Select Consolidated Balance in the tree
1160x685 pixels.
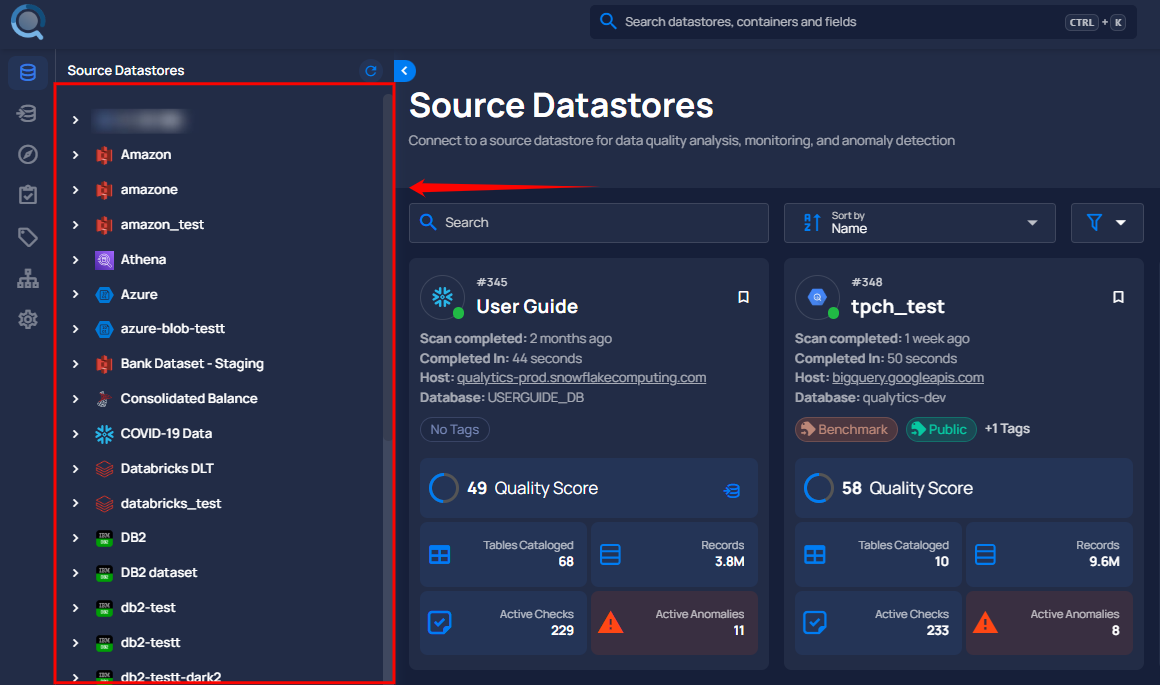point(189,398)
